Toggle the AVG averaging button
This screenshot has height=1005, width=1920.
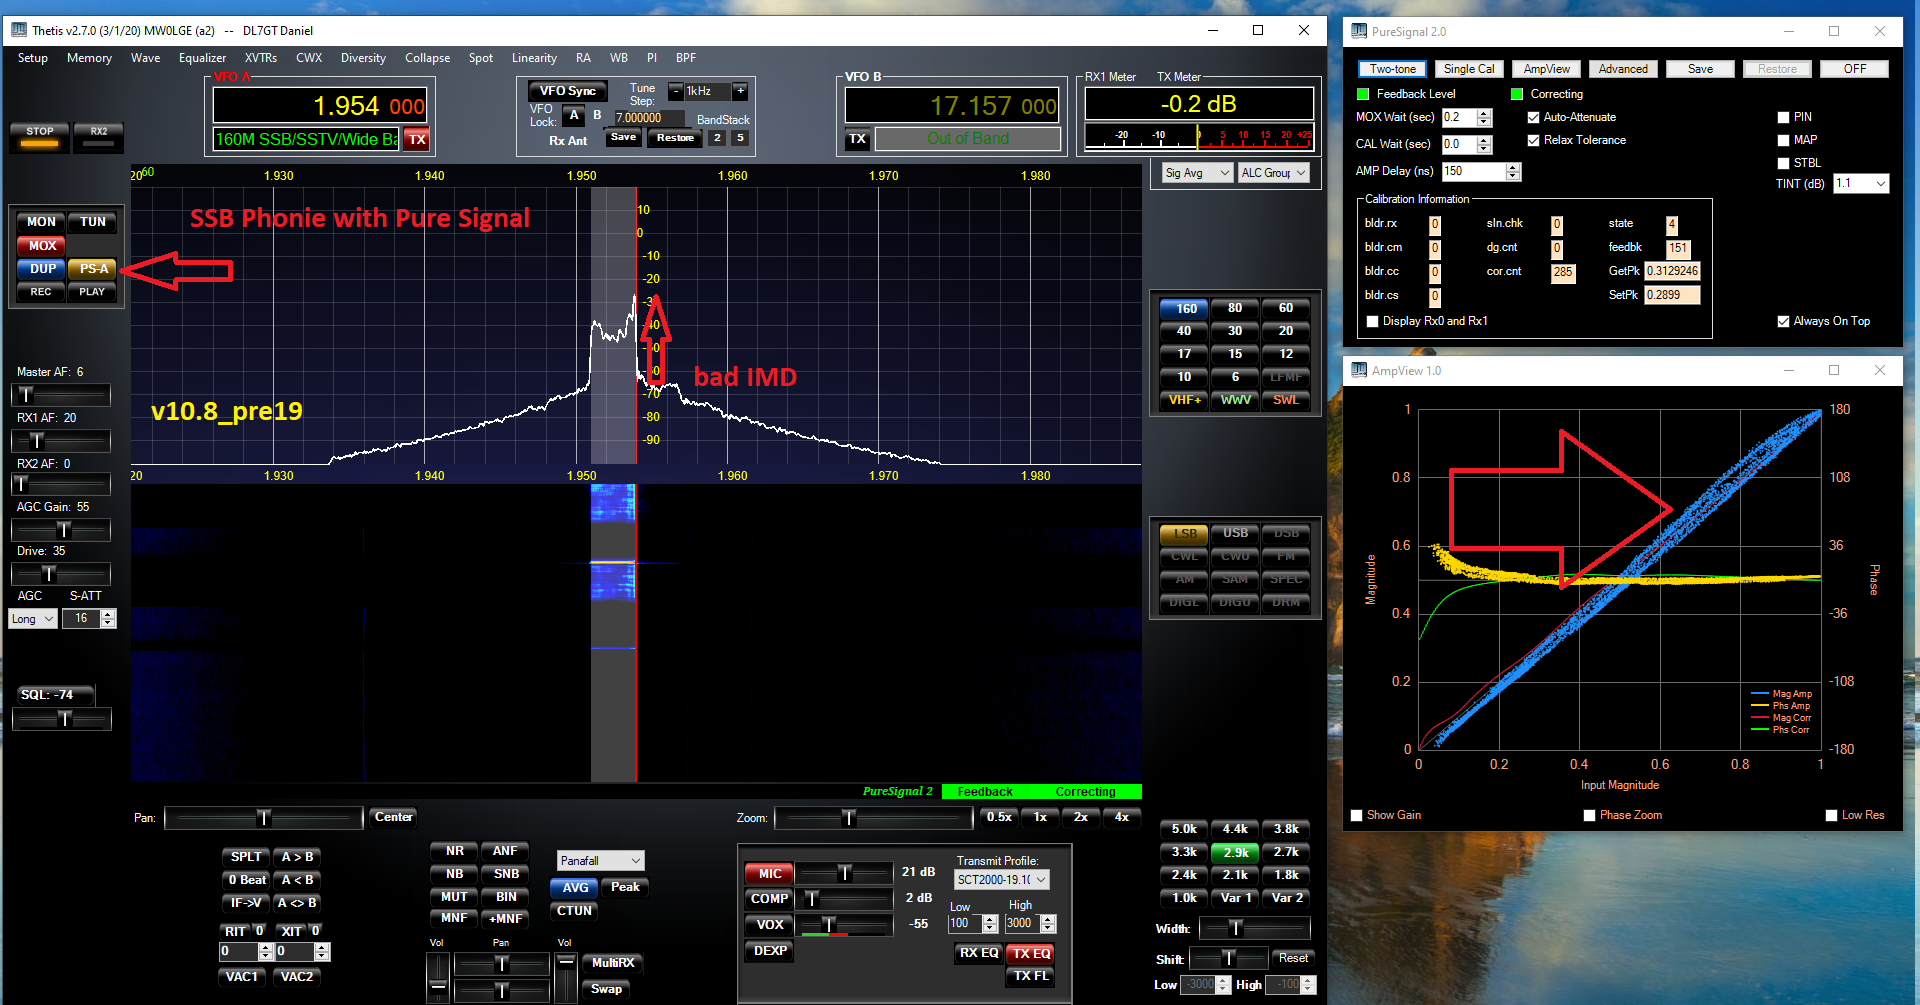(x=575, y=887)
